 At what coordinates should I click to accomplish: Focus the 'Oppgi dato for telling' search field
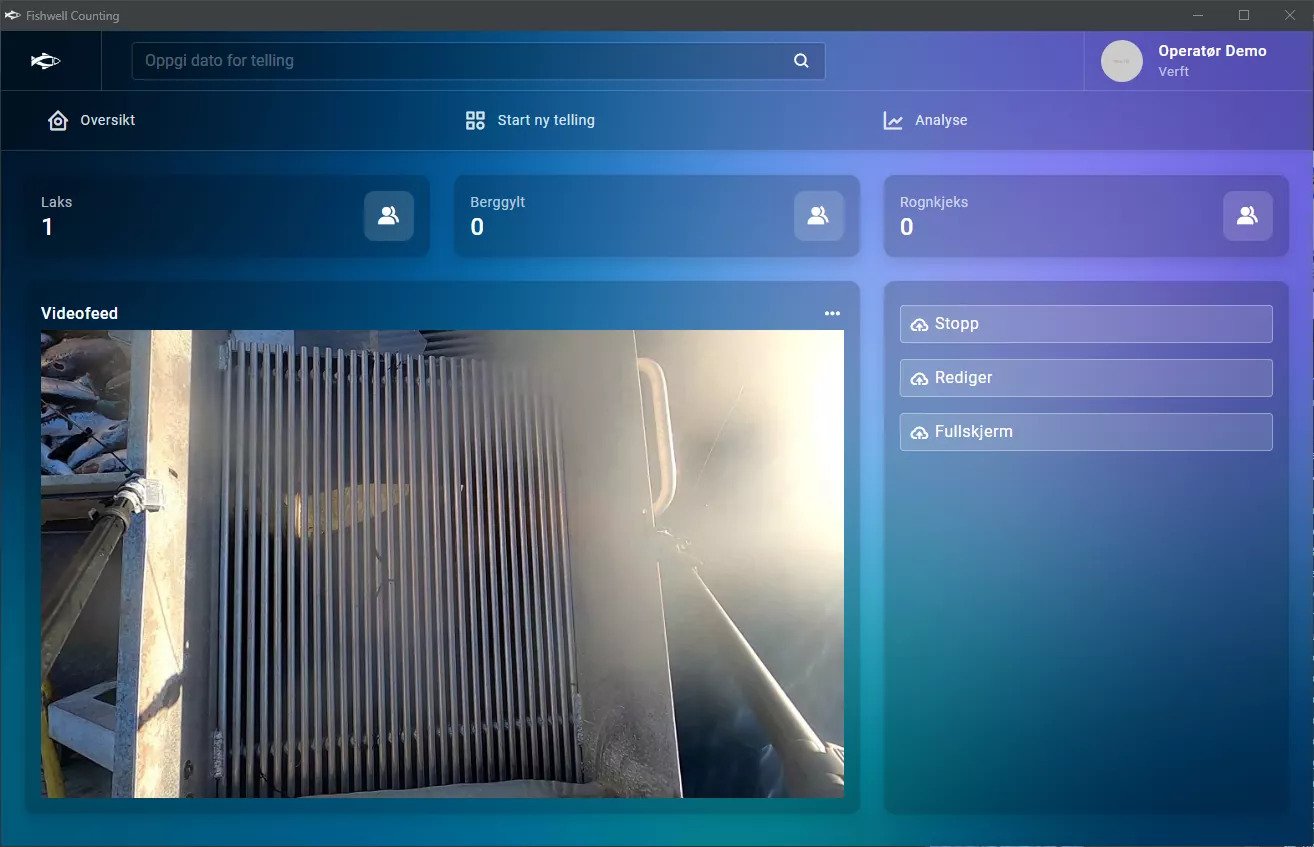[x=478, y=60]
